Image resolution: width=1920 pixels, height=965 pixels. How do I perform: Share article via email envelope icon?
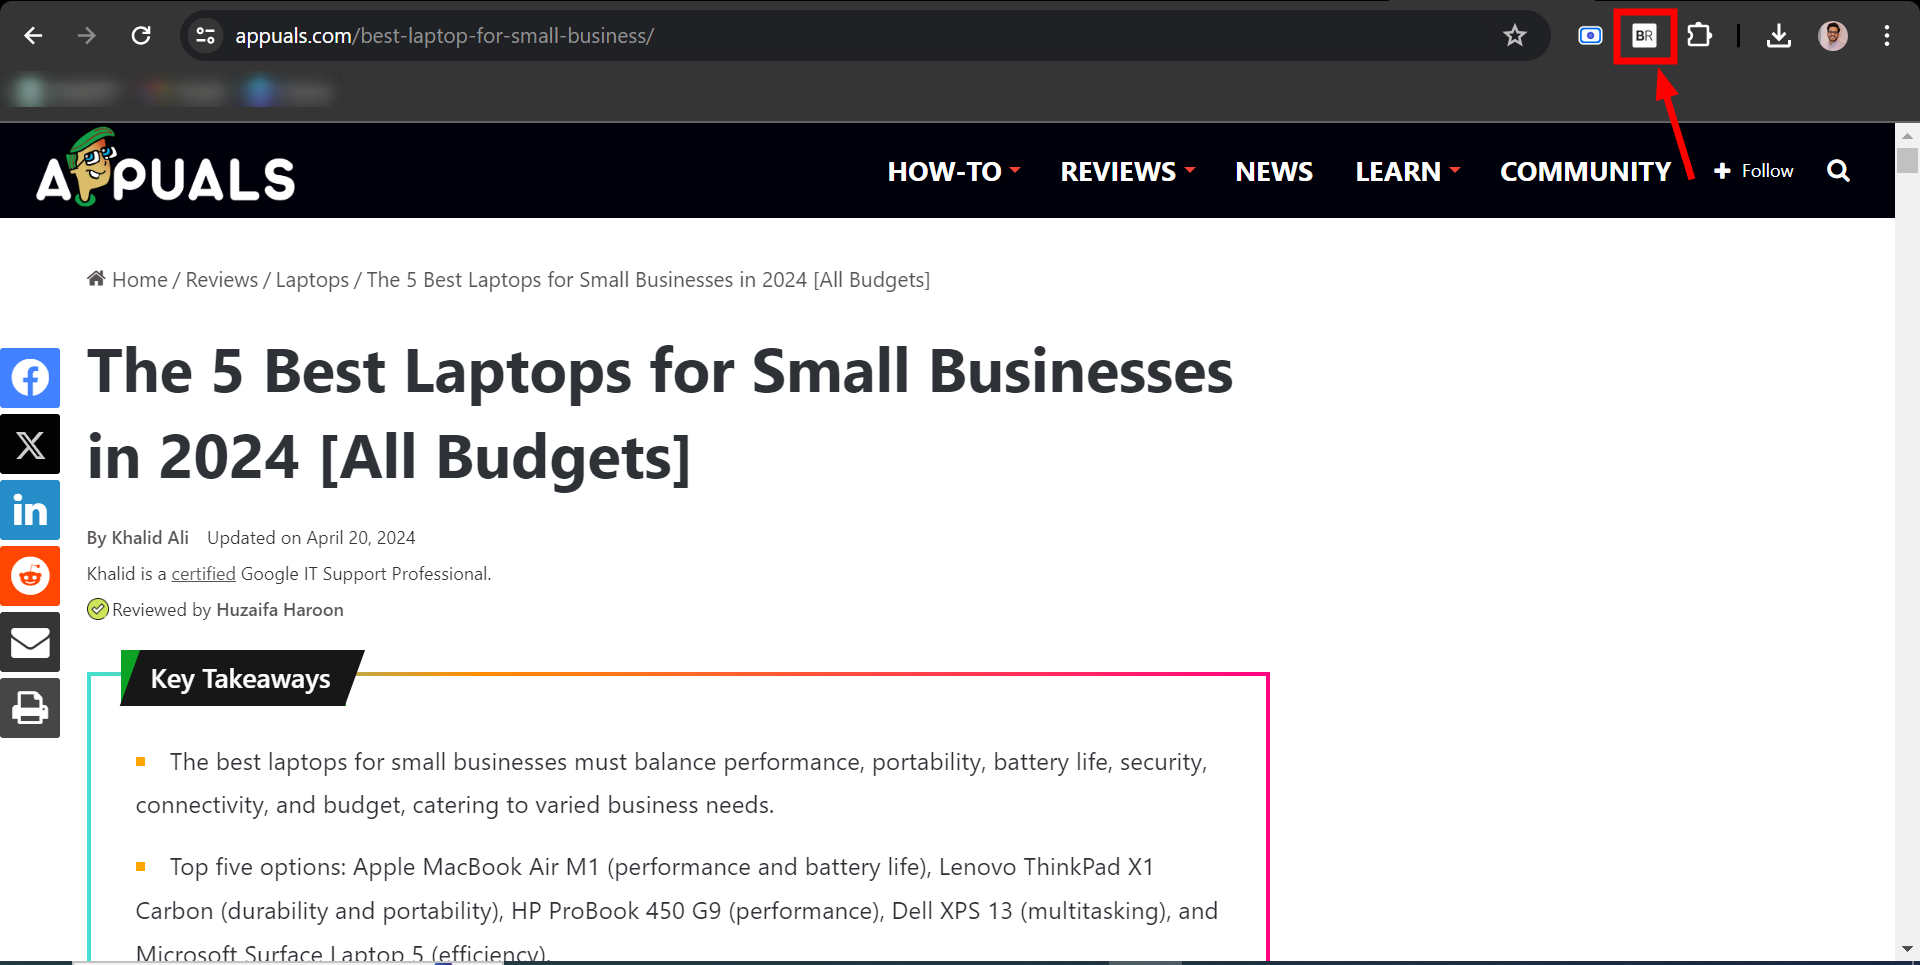[30, 642]
